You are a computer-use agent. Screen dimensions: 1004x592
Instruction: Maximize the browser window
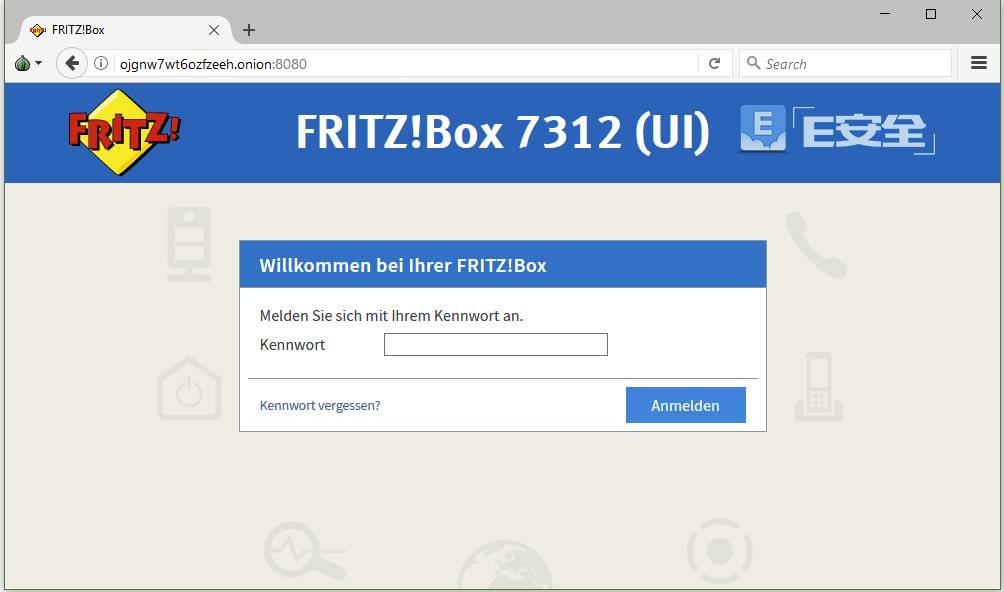pyautogui.click(x=931, y=14)
